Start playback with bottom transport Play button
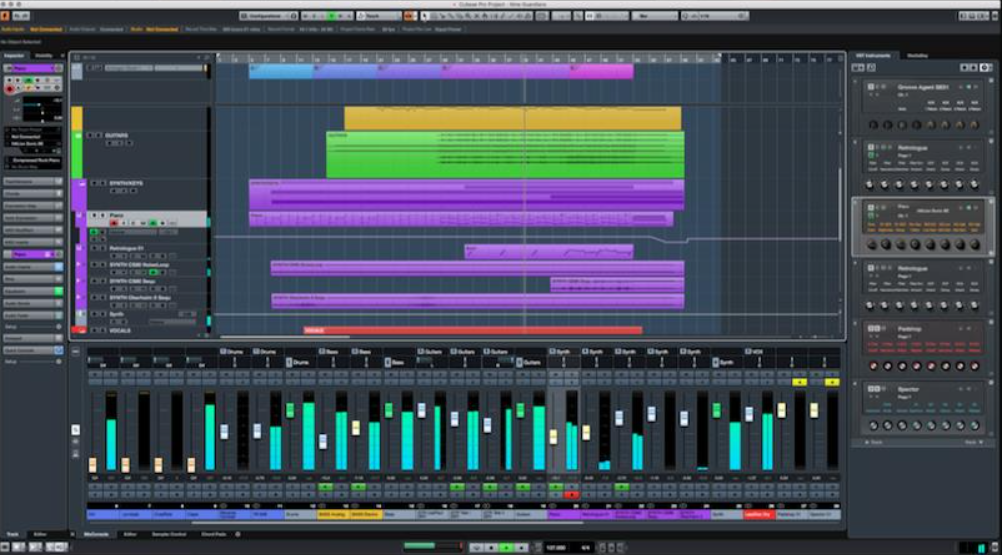 tap(507, 547)
